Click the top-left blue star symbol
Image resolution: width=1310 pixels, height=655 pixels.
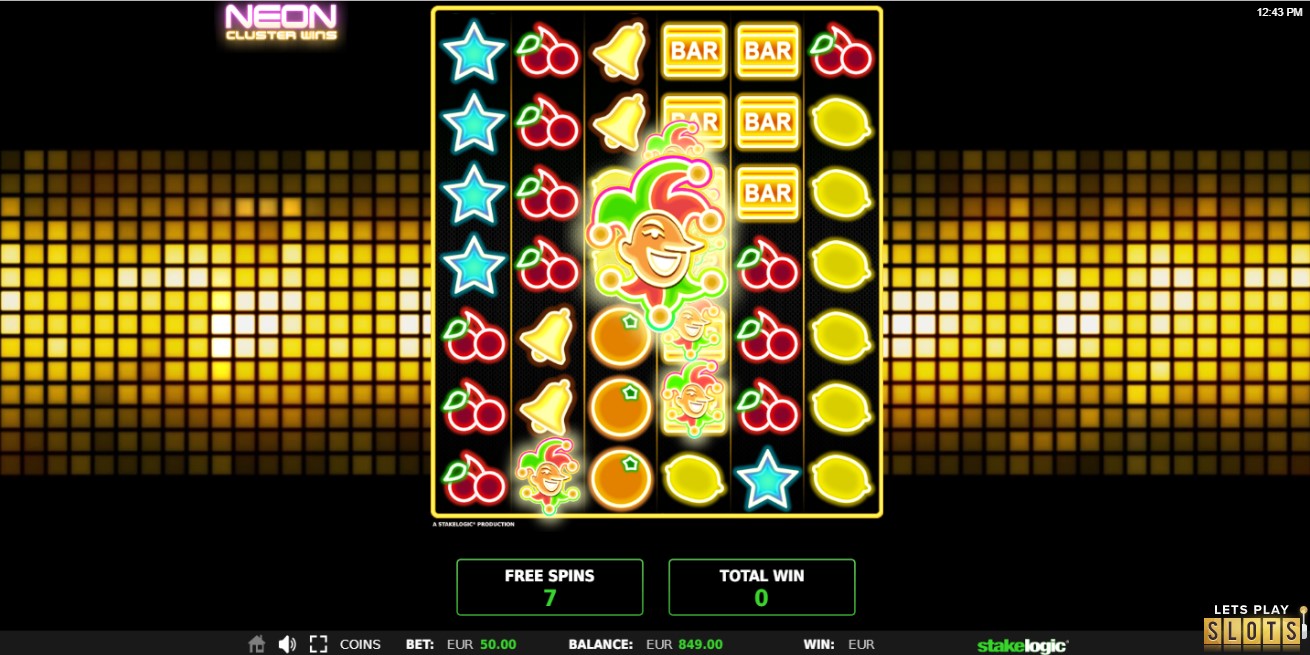tap(473, 50)
